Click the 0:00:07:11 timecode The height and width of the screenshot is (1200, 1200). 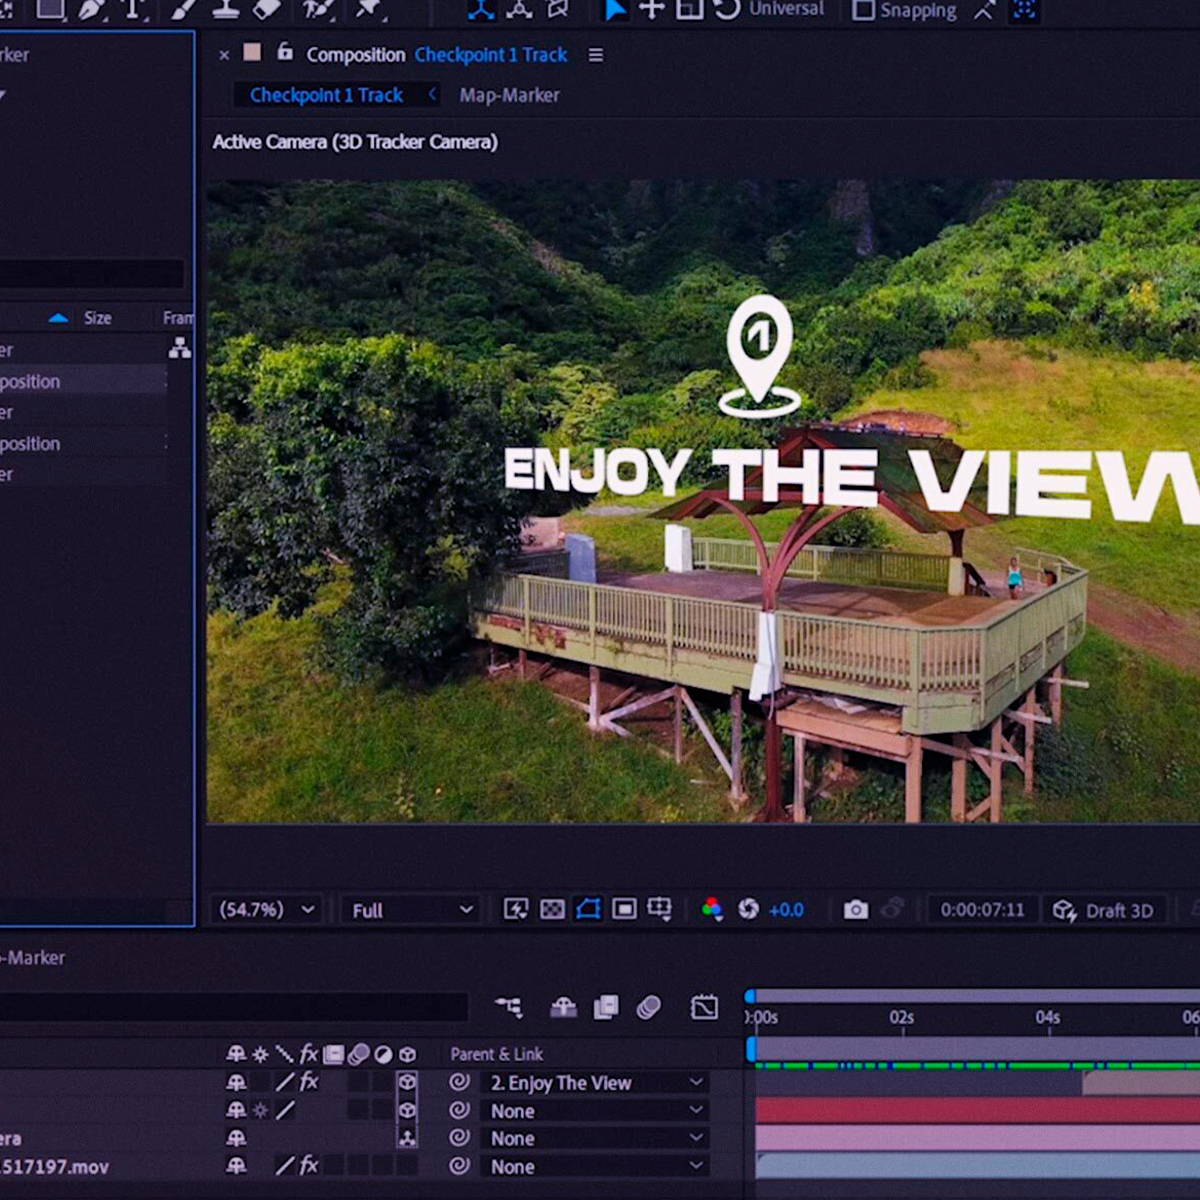(982, 910)
